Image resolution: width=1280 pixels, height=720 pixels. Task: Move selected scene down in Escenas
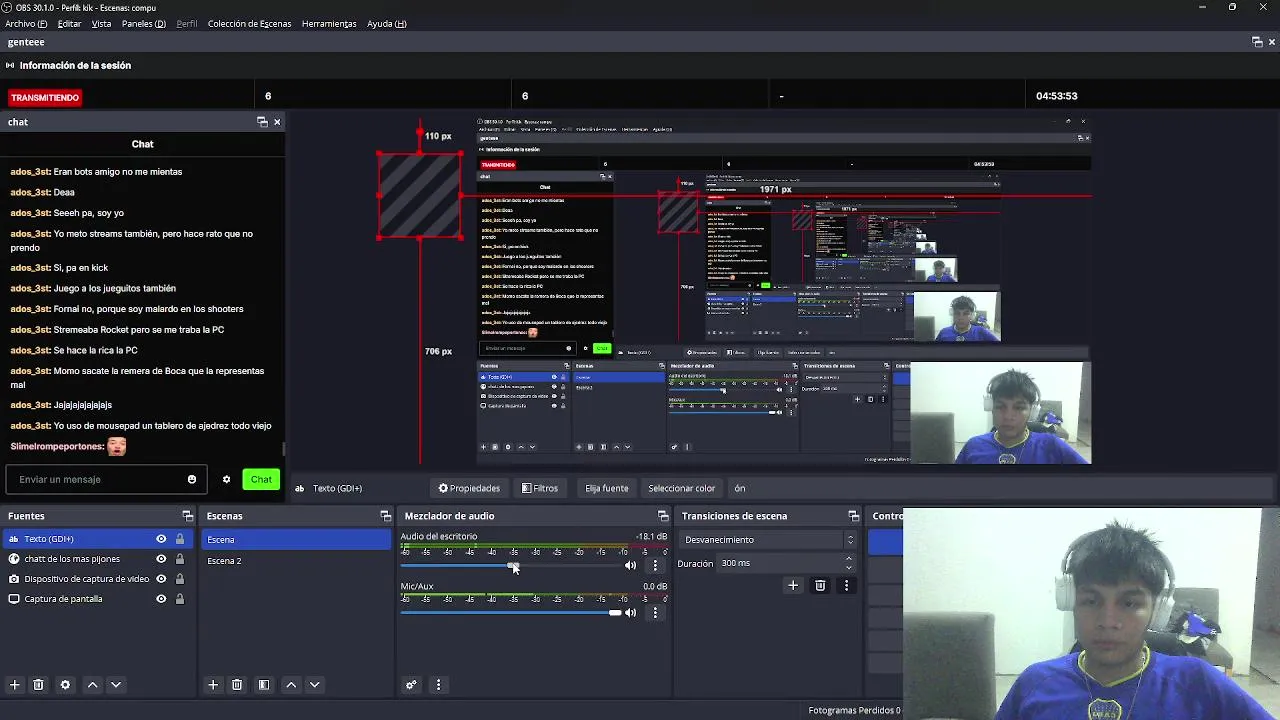coord(314,685)
